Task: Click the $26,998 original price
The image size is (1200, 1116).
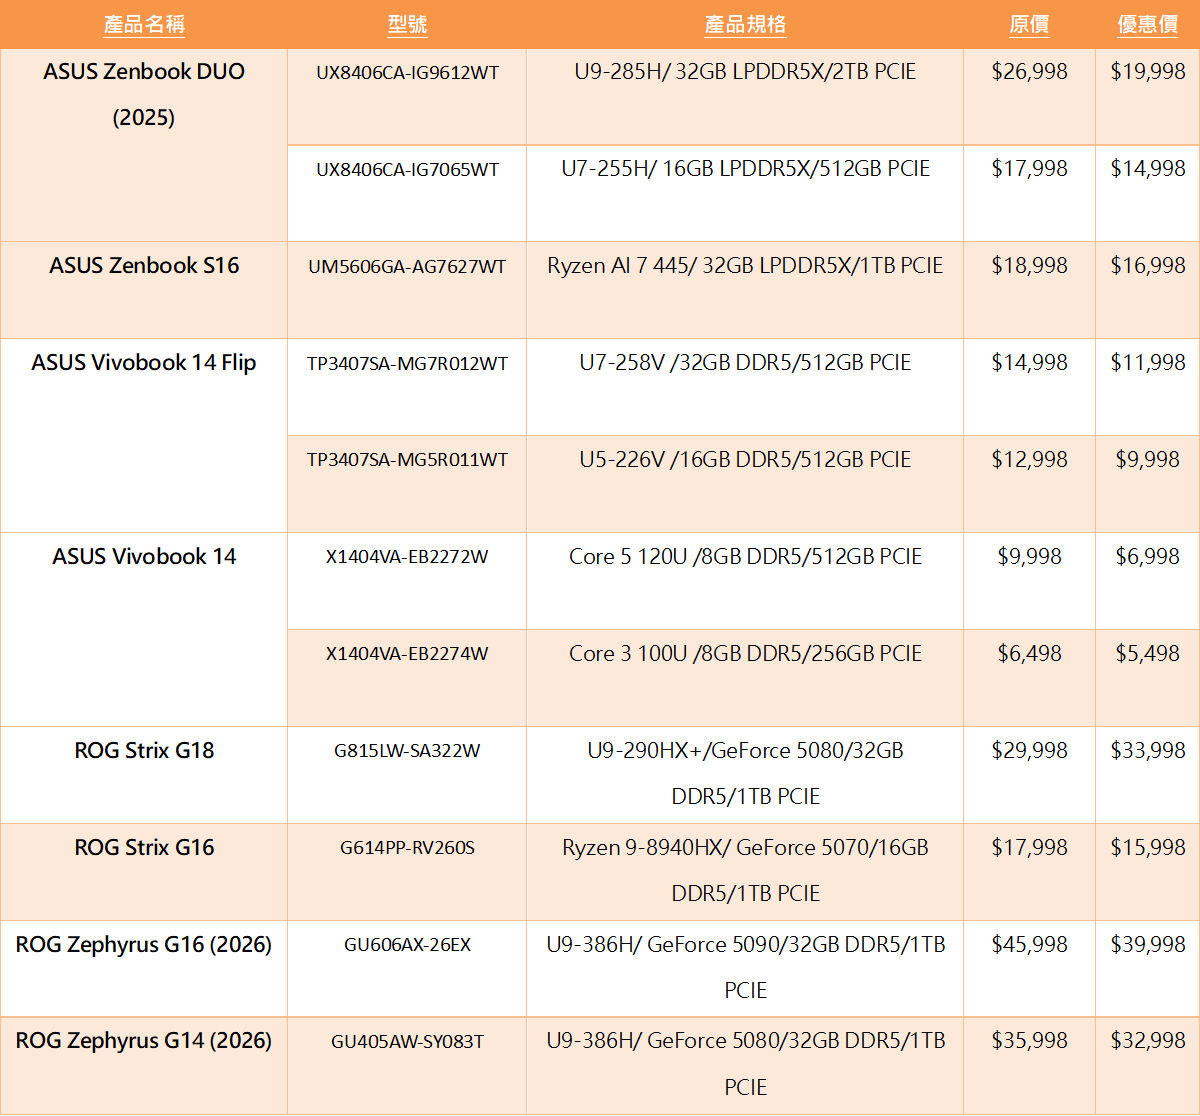Action: coord(1029,72)
